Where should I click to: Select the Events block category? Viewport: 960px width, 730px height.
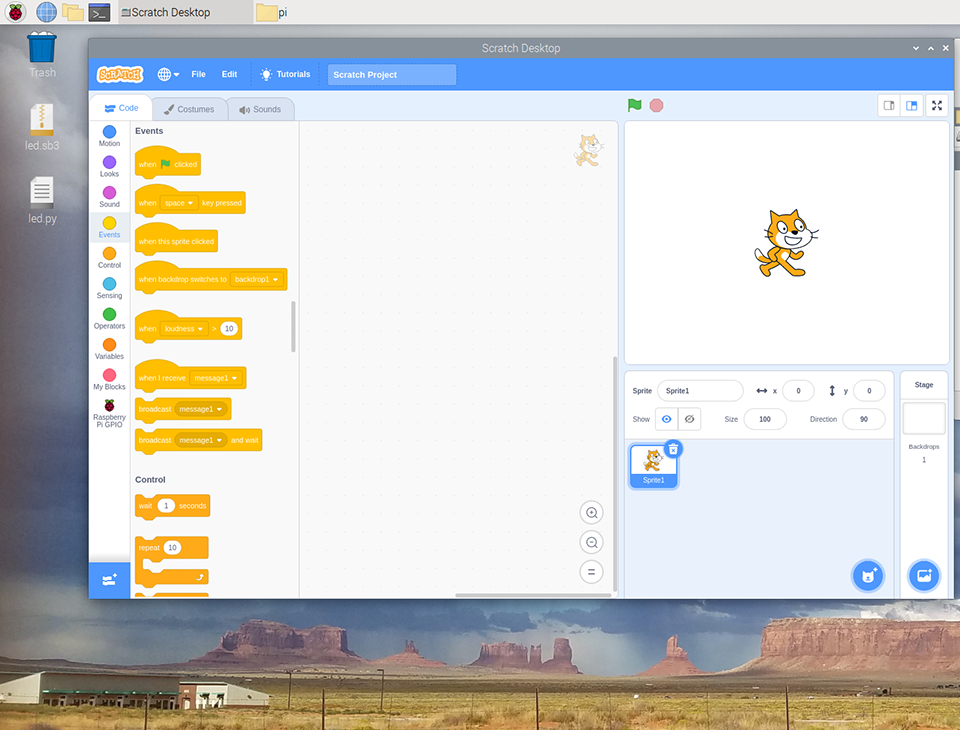[110, 227]
